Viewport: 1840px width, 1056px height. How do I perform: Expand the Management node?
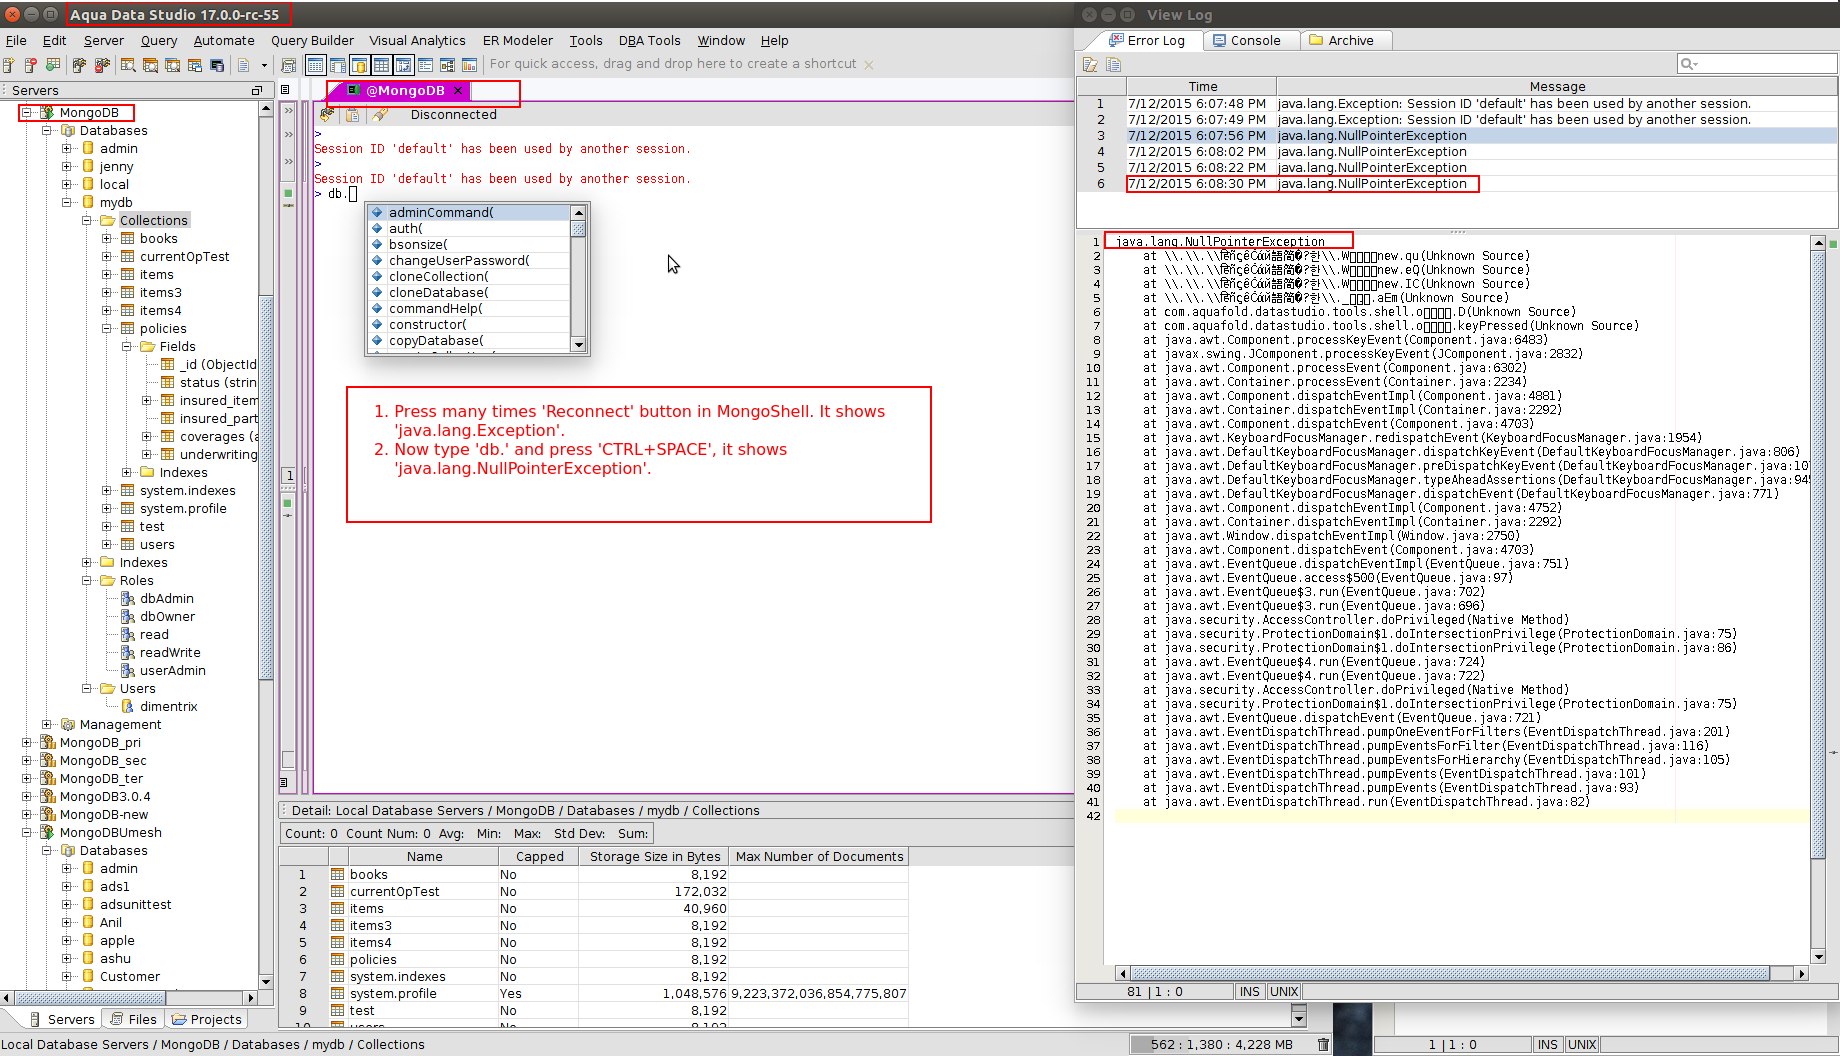(47, 724)
